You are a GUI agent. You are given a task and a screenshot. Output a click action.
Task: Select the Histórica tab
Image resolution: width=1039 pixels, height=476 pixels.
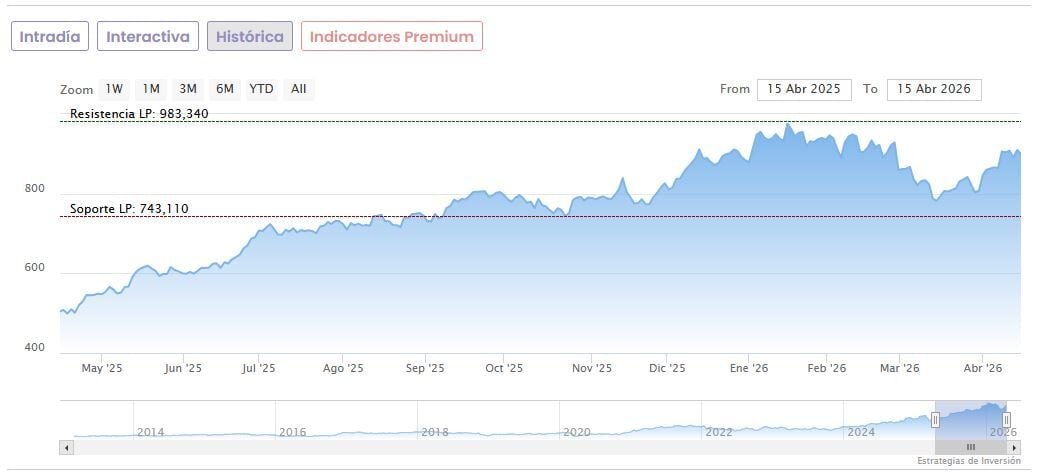pyautogui.click(x=250, y=36)
